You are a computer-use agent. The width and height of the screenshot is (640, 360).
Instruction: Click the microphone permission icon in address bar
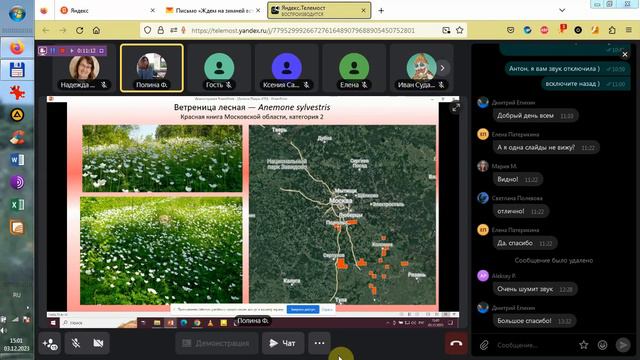tap(184, 30)
